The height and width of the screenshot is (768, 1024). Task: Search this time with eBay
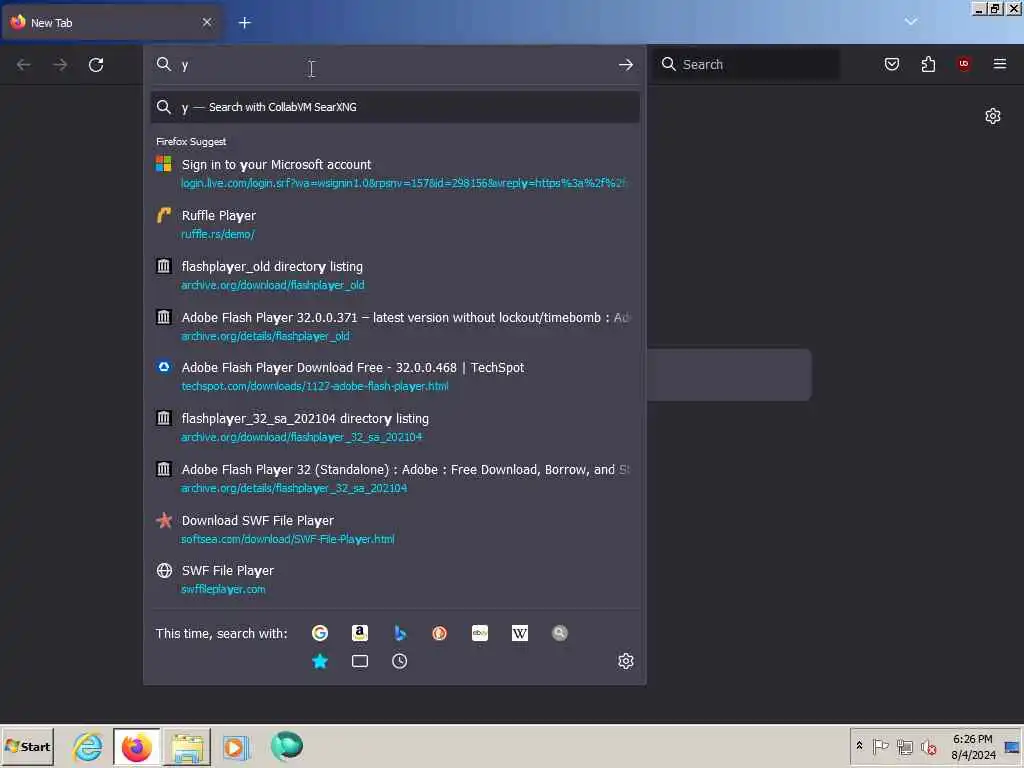pos(480,633)
